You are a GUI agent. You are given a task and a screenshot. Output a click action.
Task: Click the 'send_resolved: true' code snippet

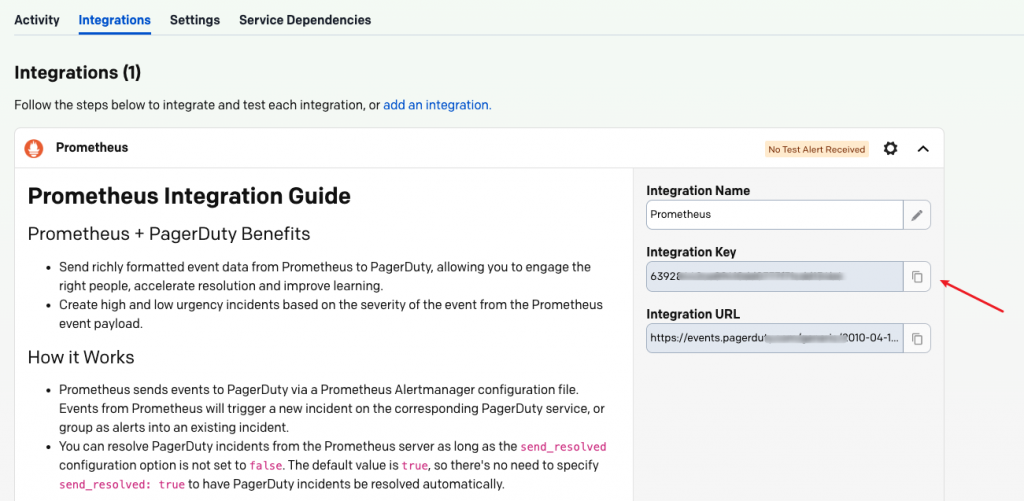click(122, 485)
